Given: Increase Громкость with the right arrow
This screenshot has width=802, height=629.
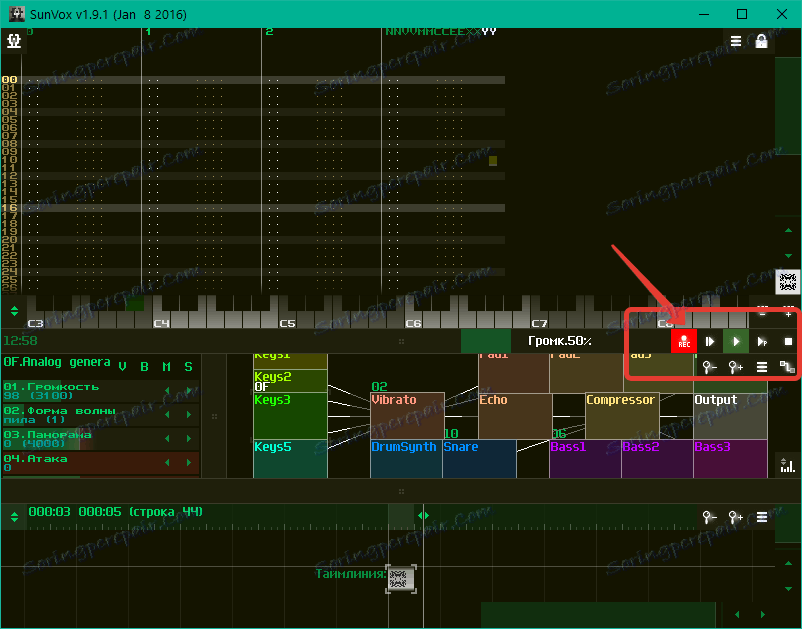Looking at the screenshot, I should click(189, 391).
